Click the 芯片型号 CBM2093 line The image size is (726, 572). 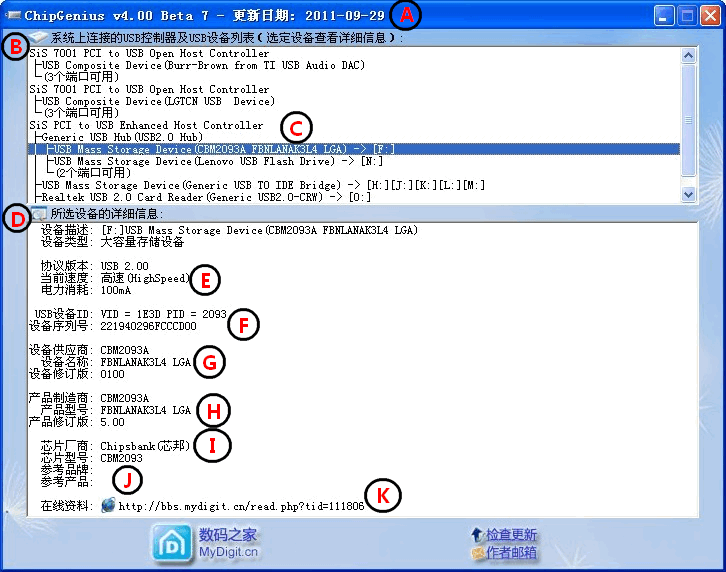point(92,459)
